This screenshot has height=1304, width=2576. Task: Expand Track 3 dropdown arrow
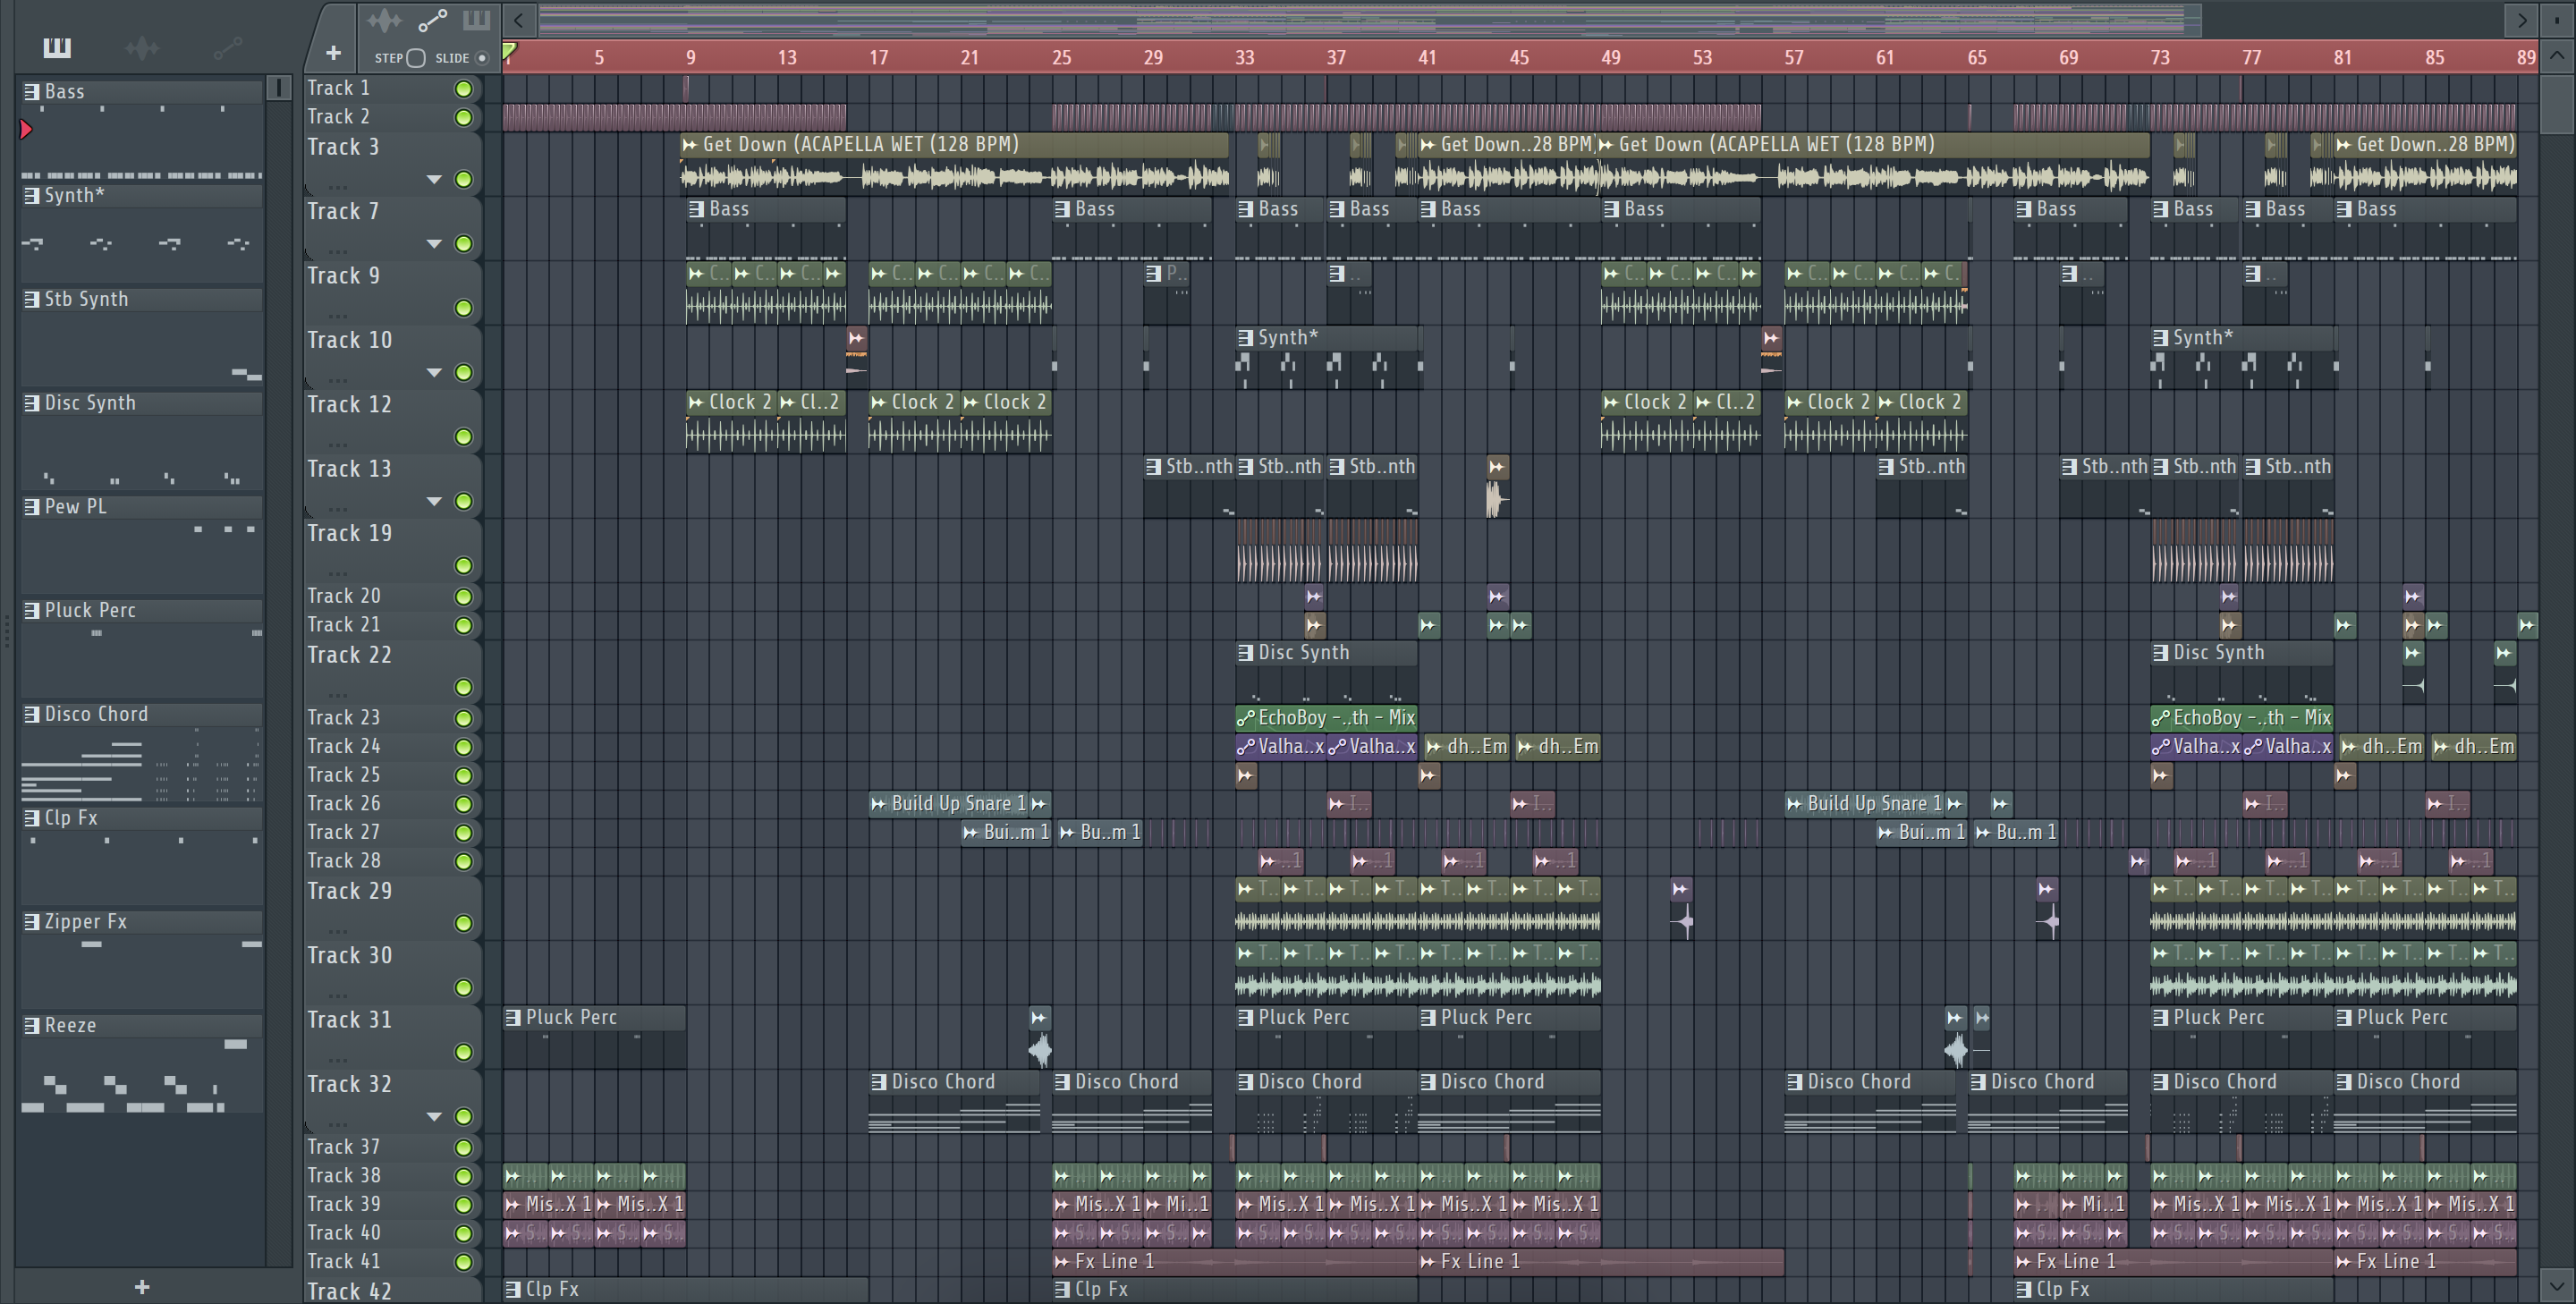pyautogui.click(x=434, y=180)
